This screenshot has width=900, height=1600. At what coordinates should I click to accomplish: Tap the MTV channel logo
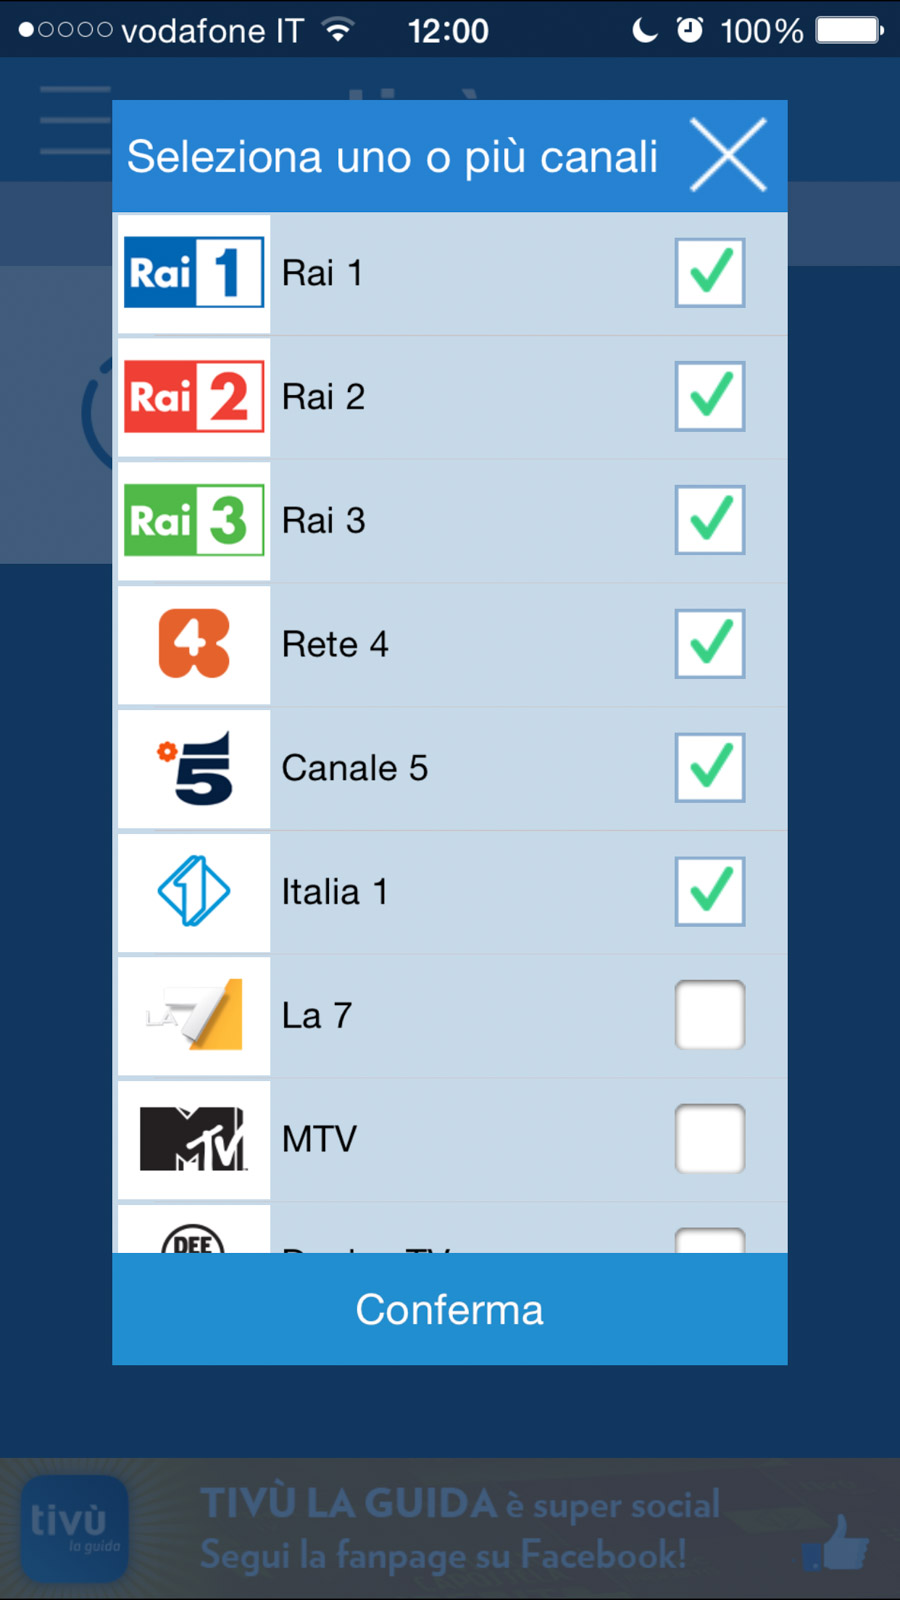coord(194,1139)
